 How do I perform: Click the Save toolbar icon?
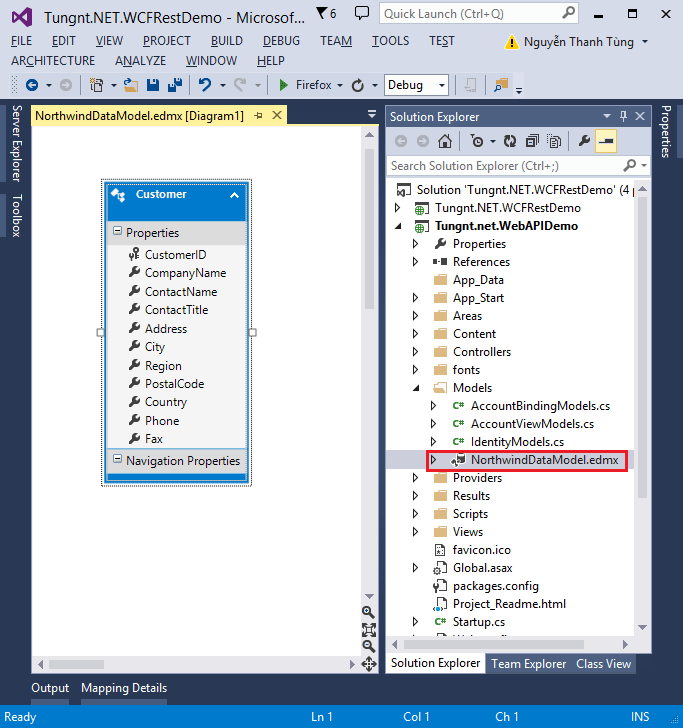153,85
